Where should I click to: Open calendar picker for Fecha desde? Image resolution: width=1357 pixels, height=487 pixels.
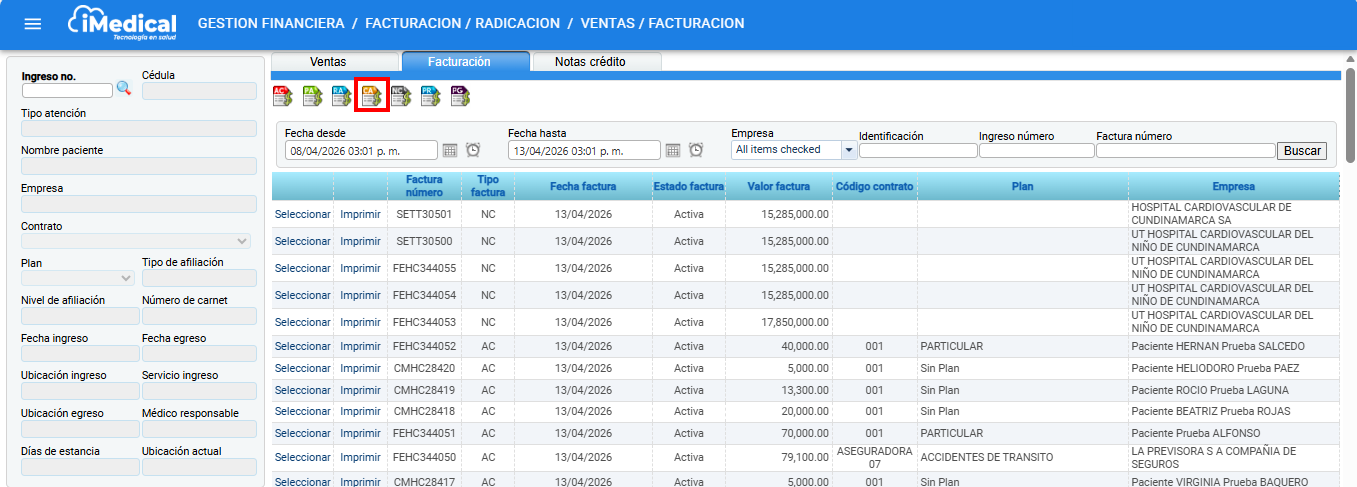coord(450,150)
